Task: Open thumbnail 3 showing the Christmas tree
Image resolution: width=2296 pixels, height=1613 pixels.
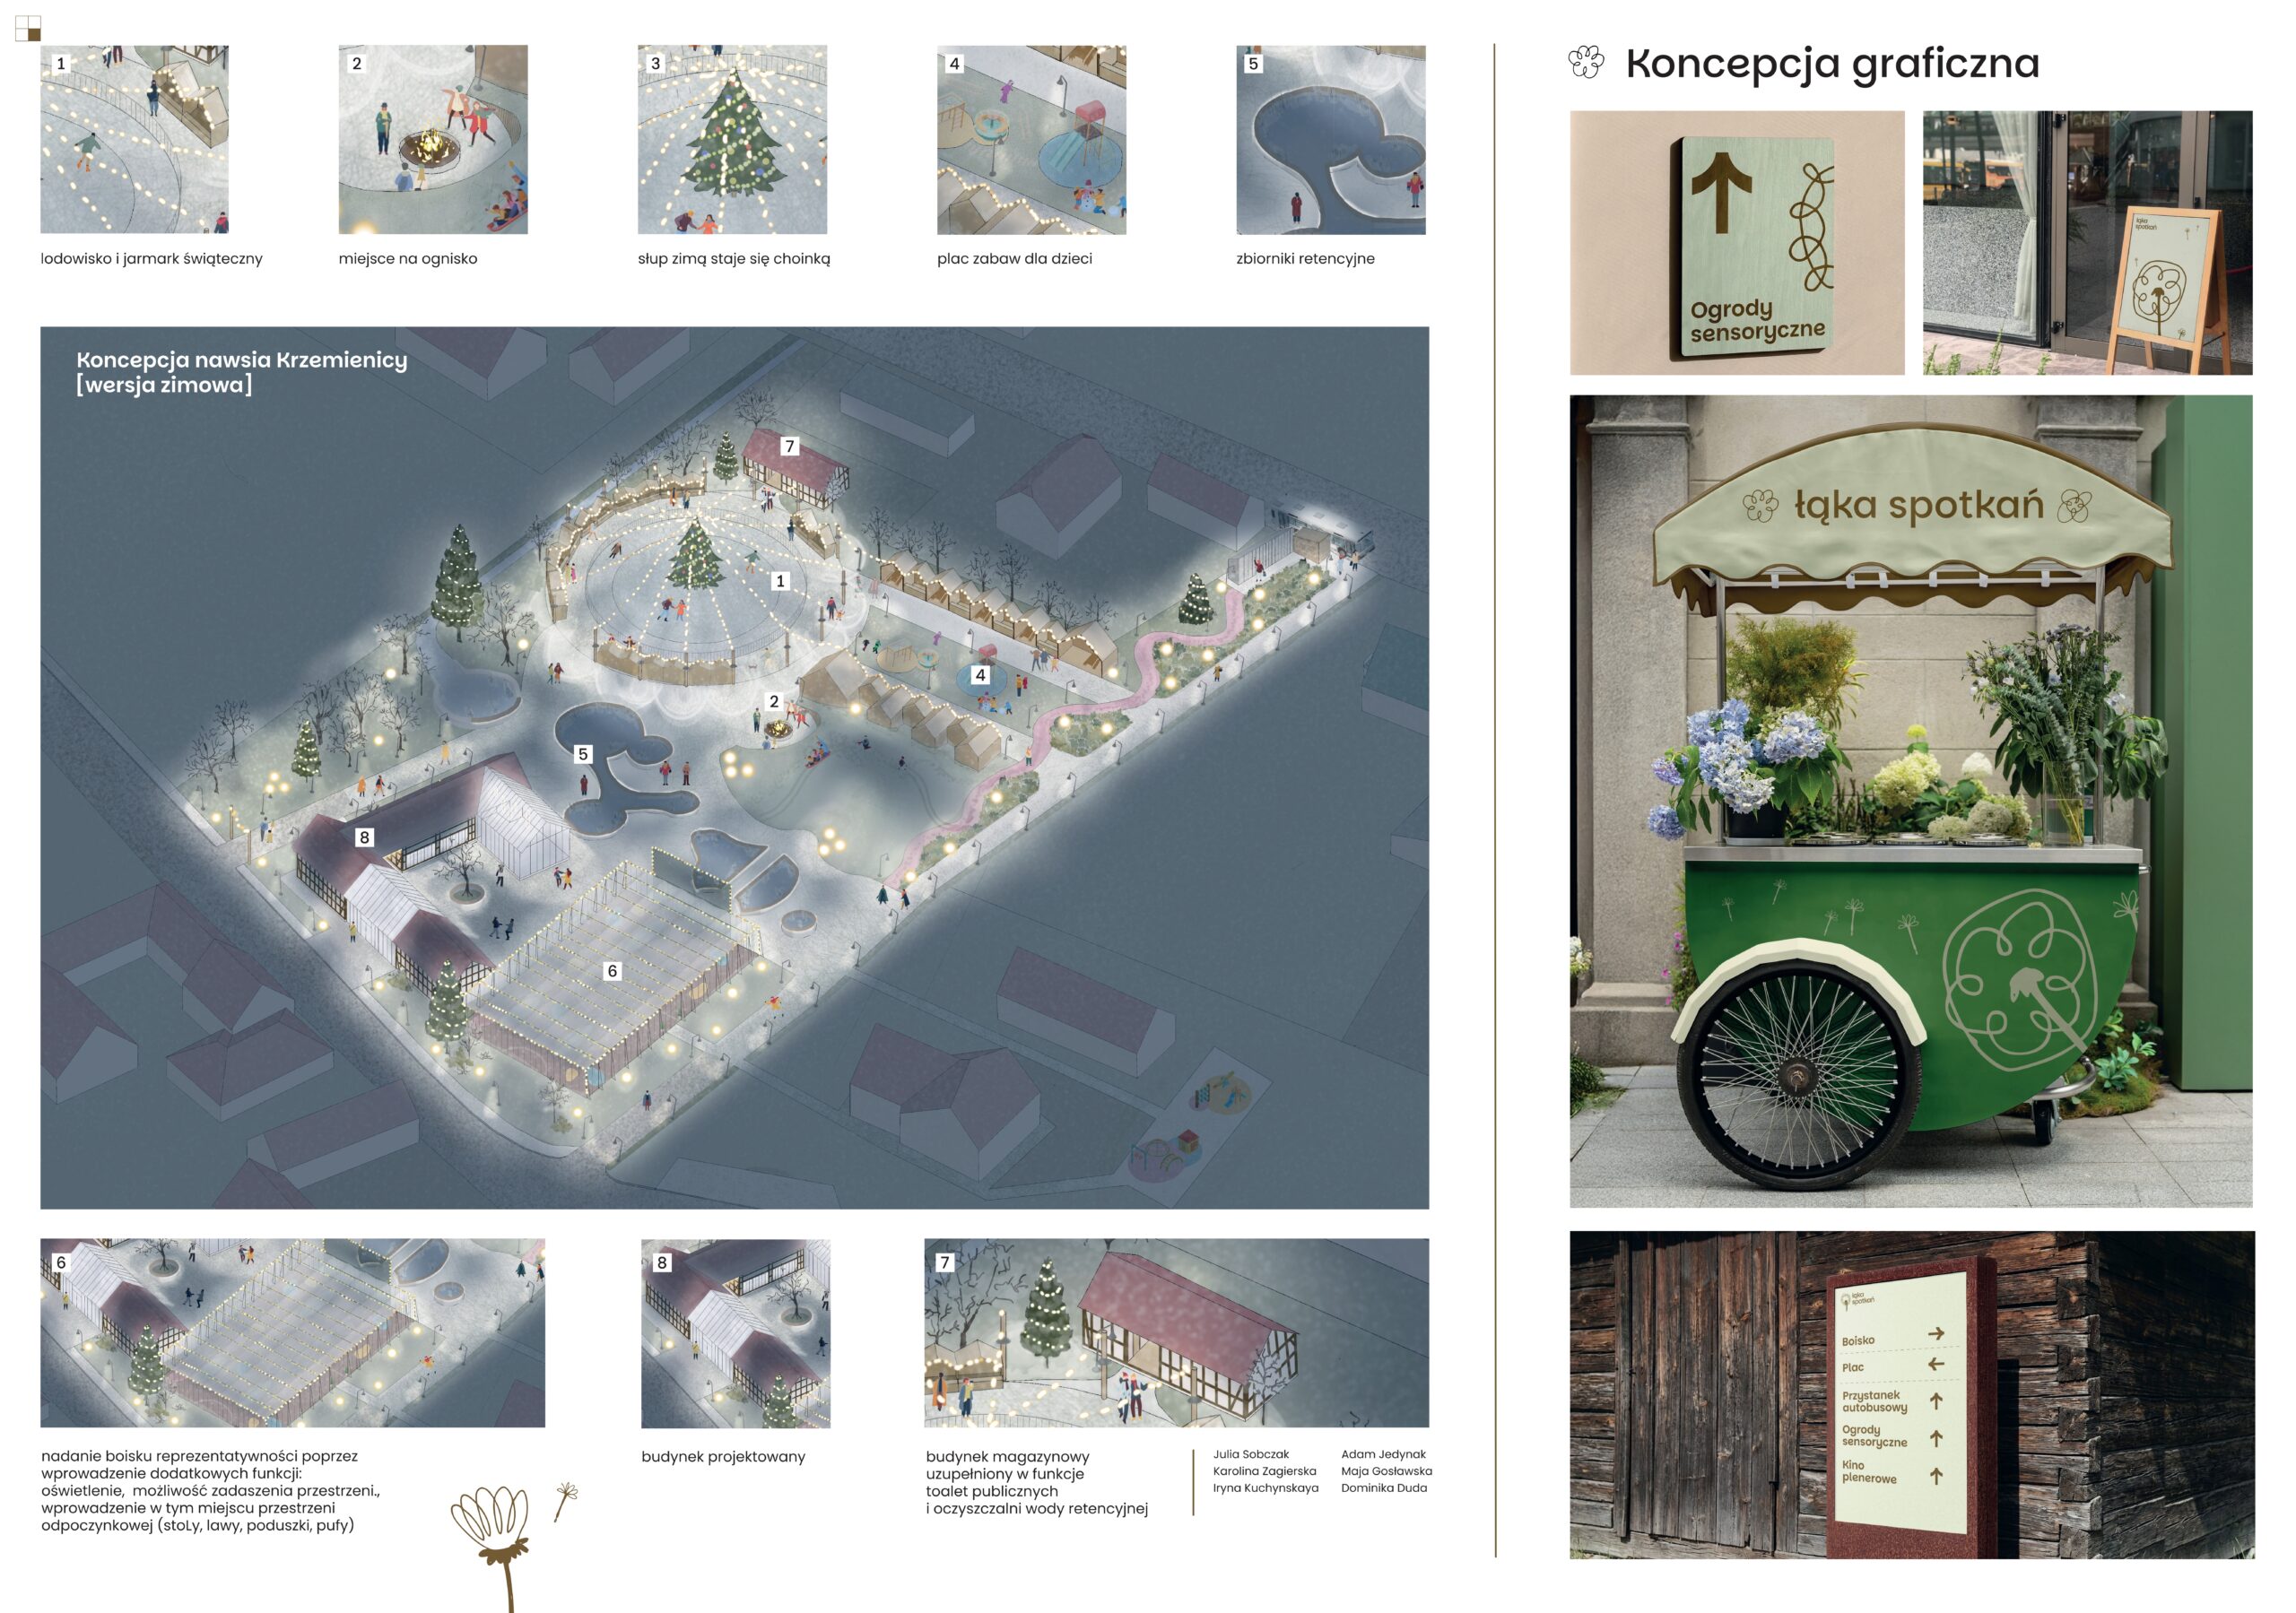Action: coord(732,139)
